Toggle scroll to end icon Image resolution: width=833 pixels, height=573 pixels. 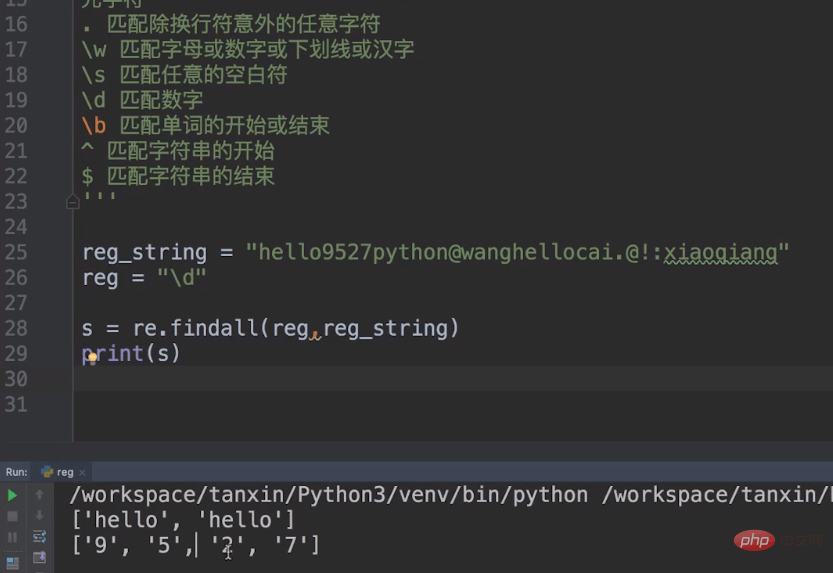39,557
